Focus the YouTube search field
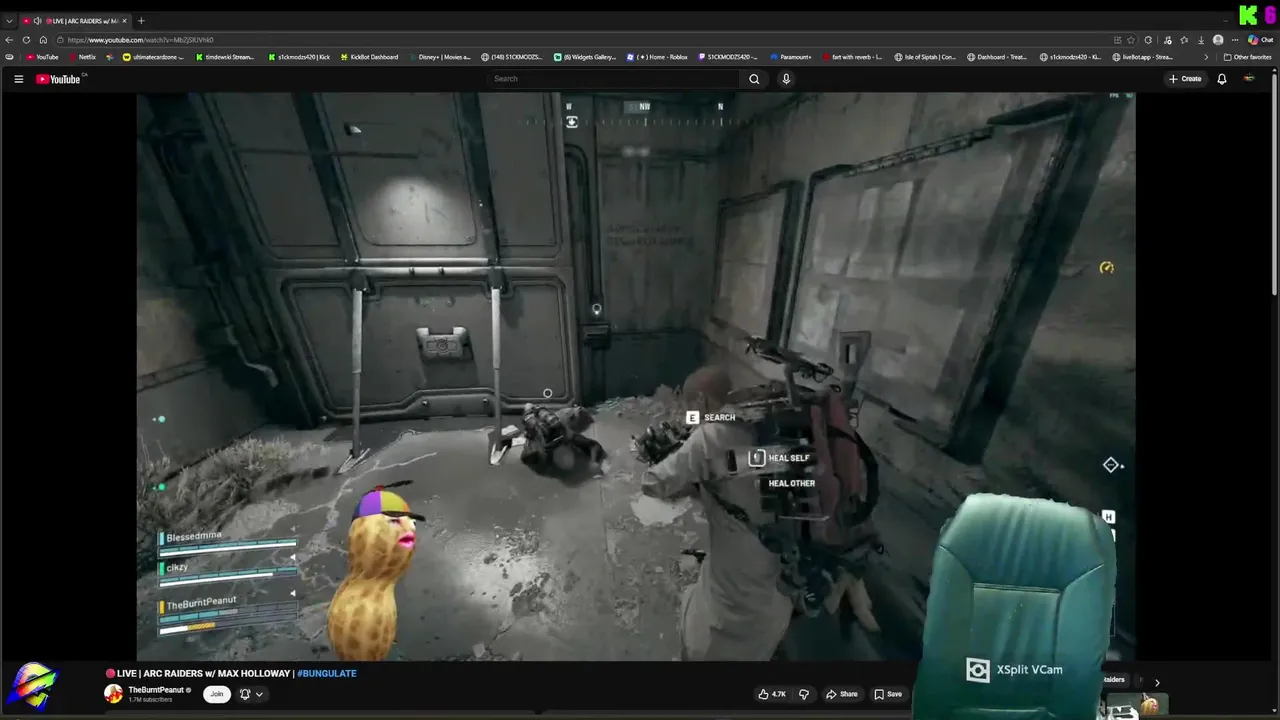 point(612,79)
